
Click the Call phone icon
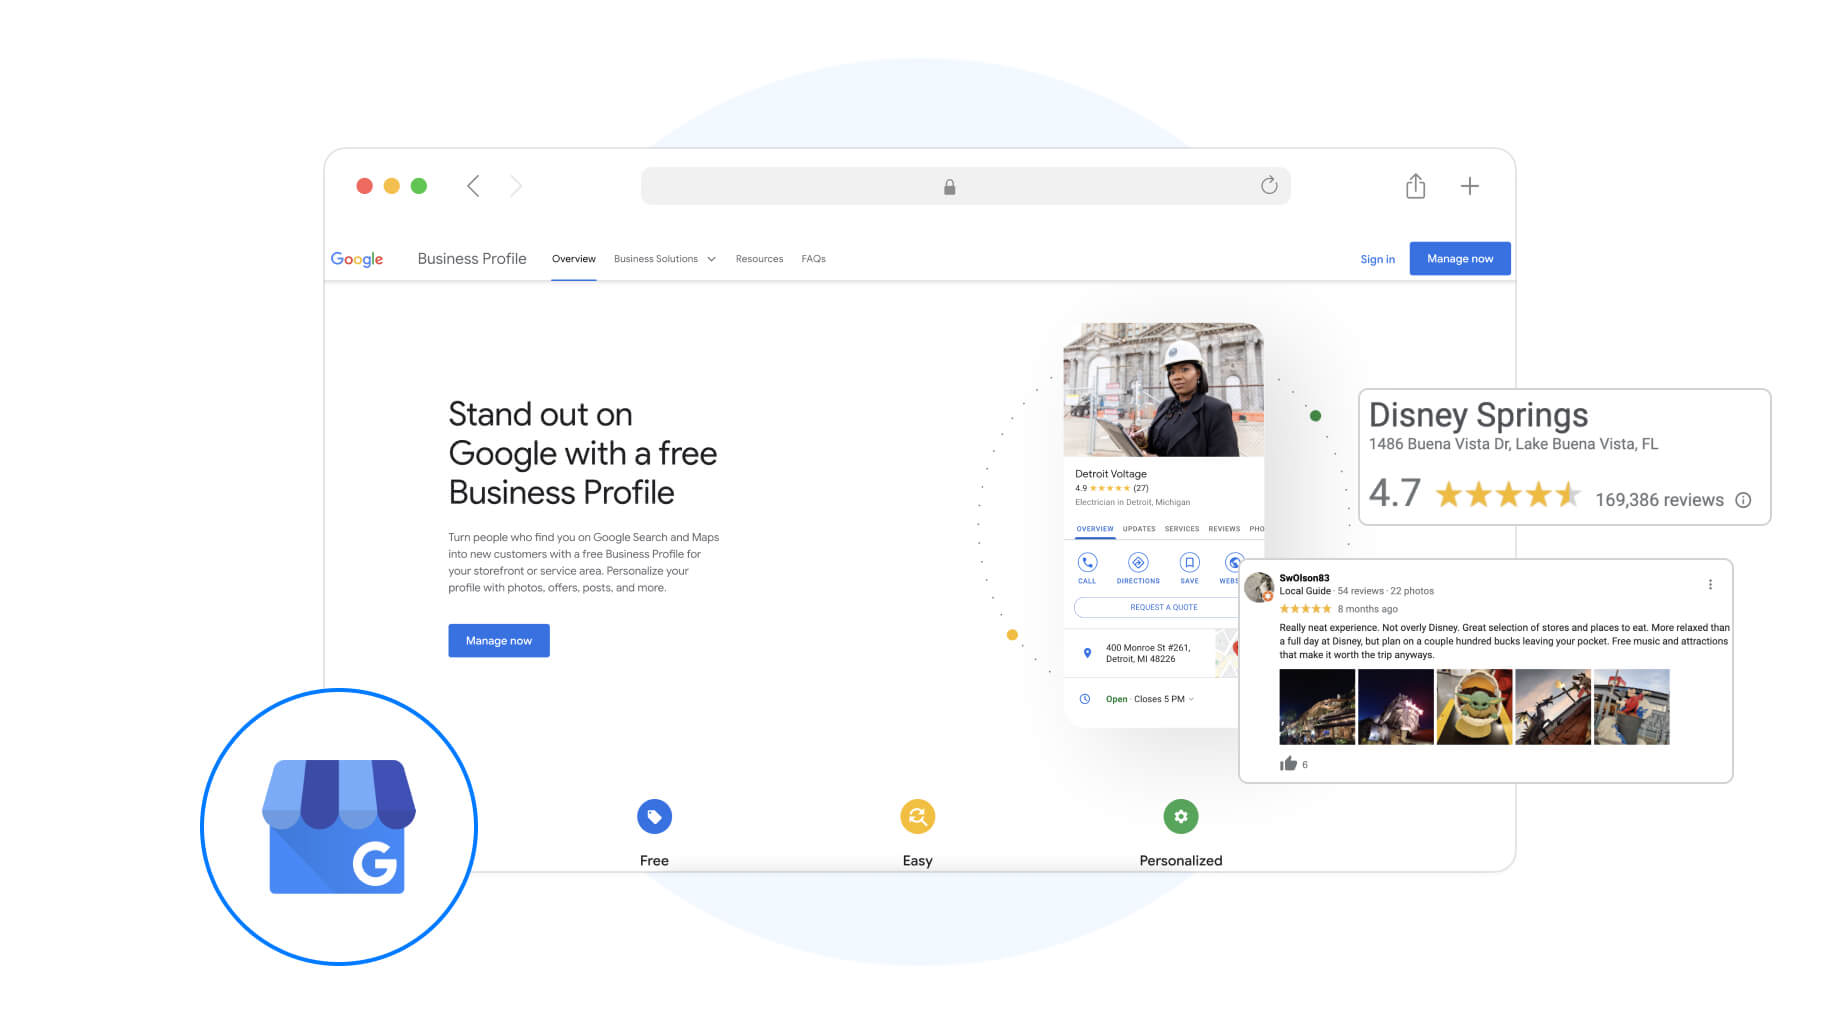1087,562
